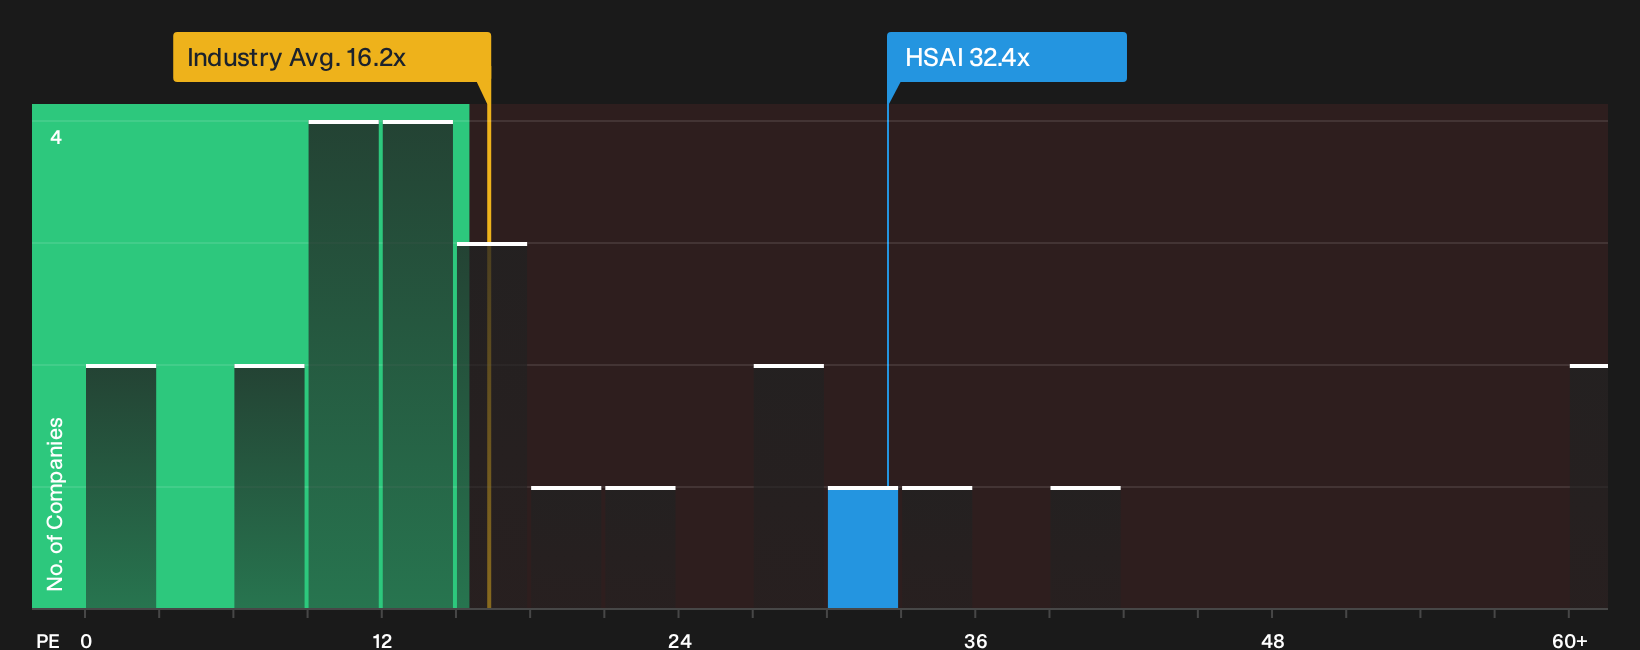The image size is (1640, 650).
Task: Click the tall bar just right of PE 12
Action: pyautogui.click(x=418, y=365)
